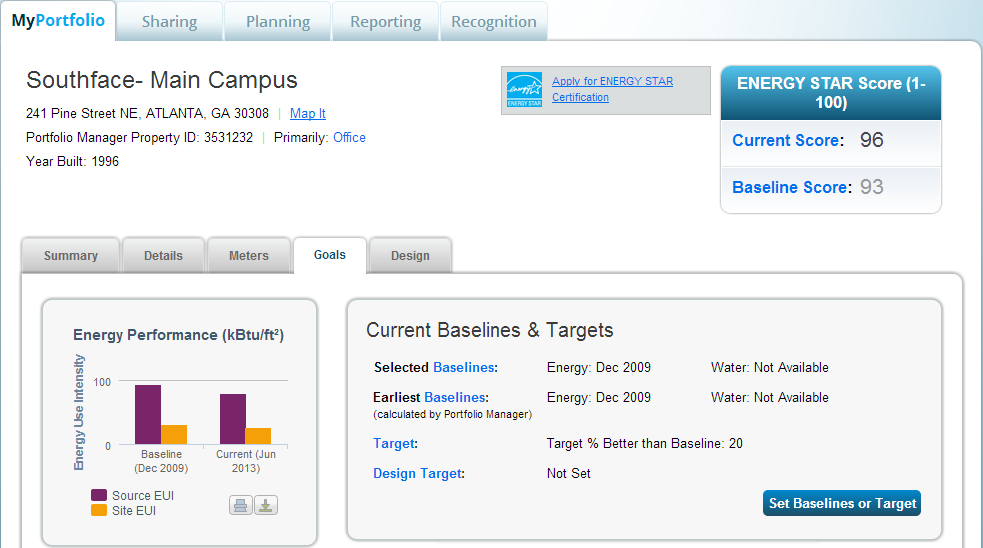This screenshot has width=983, height=548.
Task: Switch to the Planning tab
Action: [278, 21]
